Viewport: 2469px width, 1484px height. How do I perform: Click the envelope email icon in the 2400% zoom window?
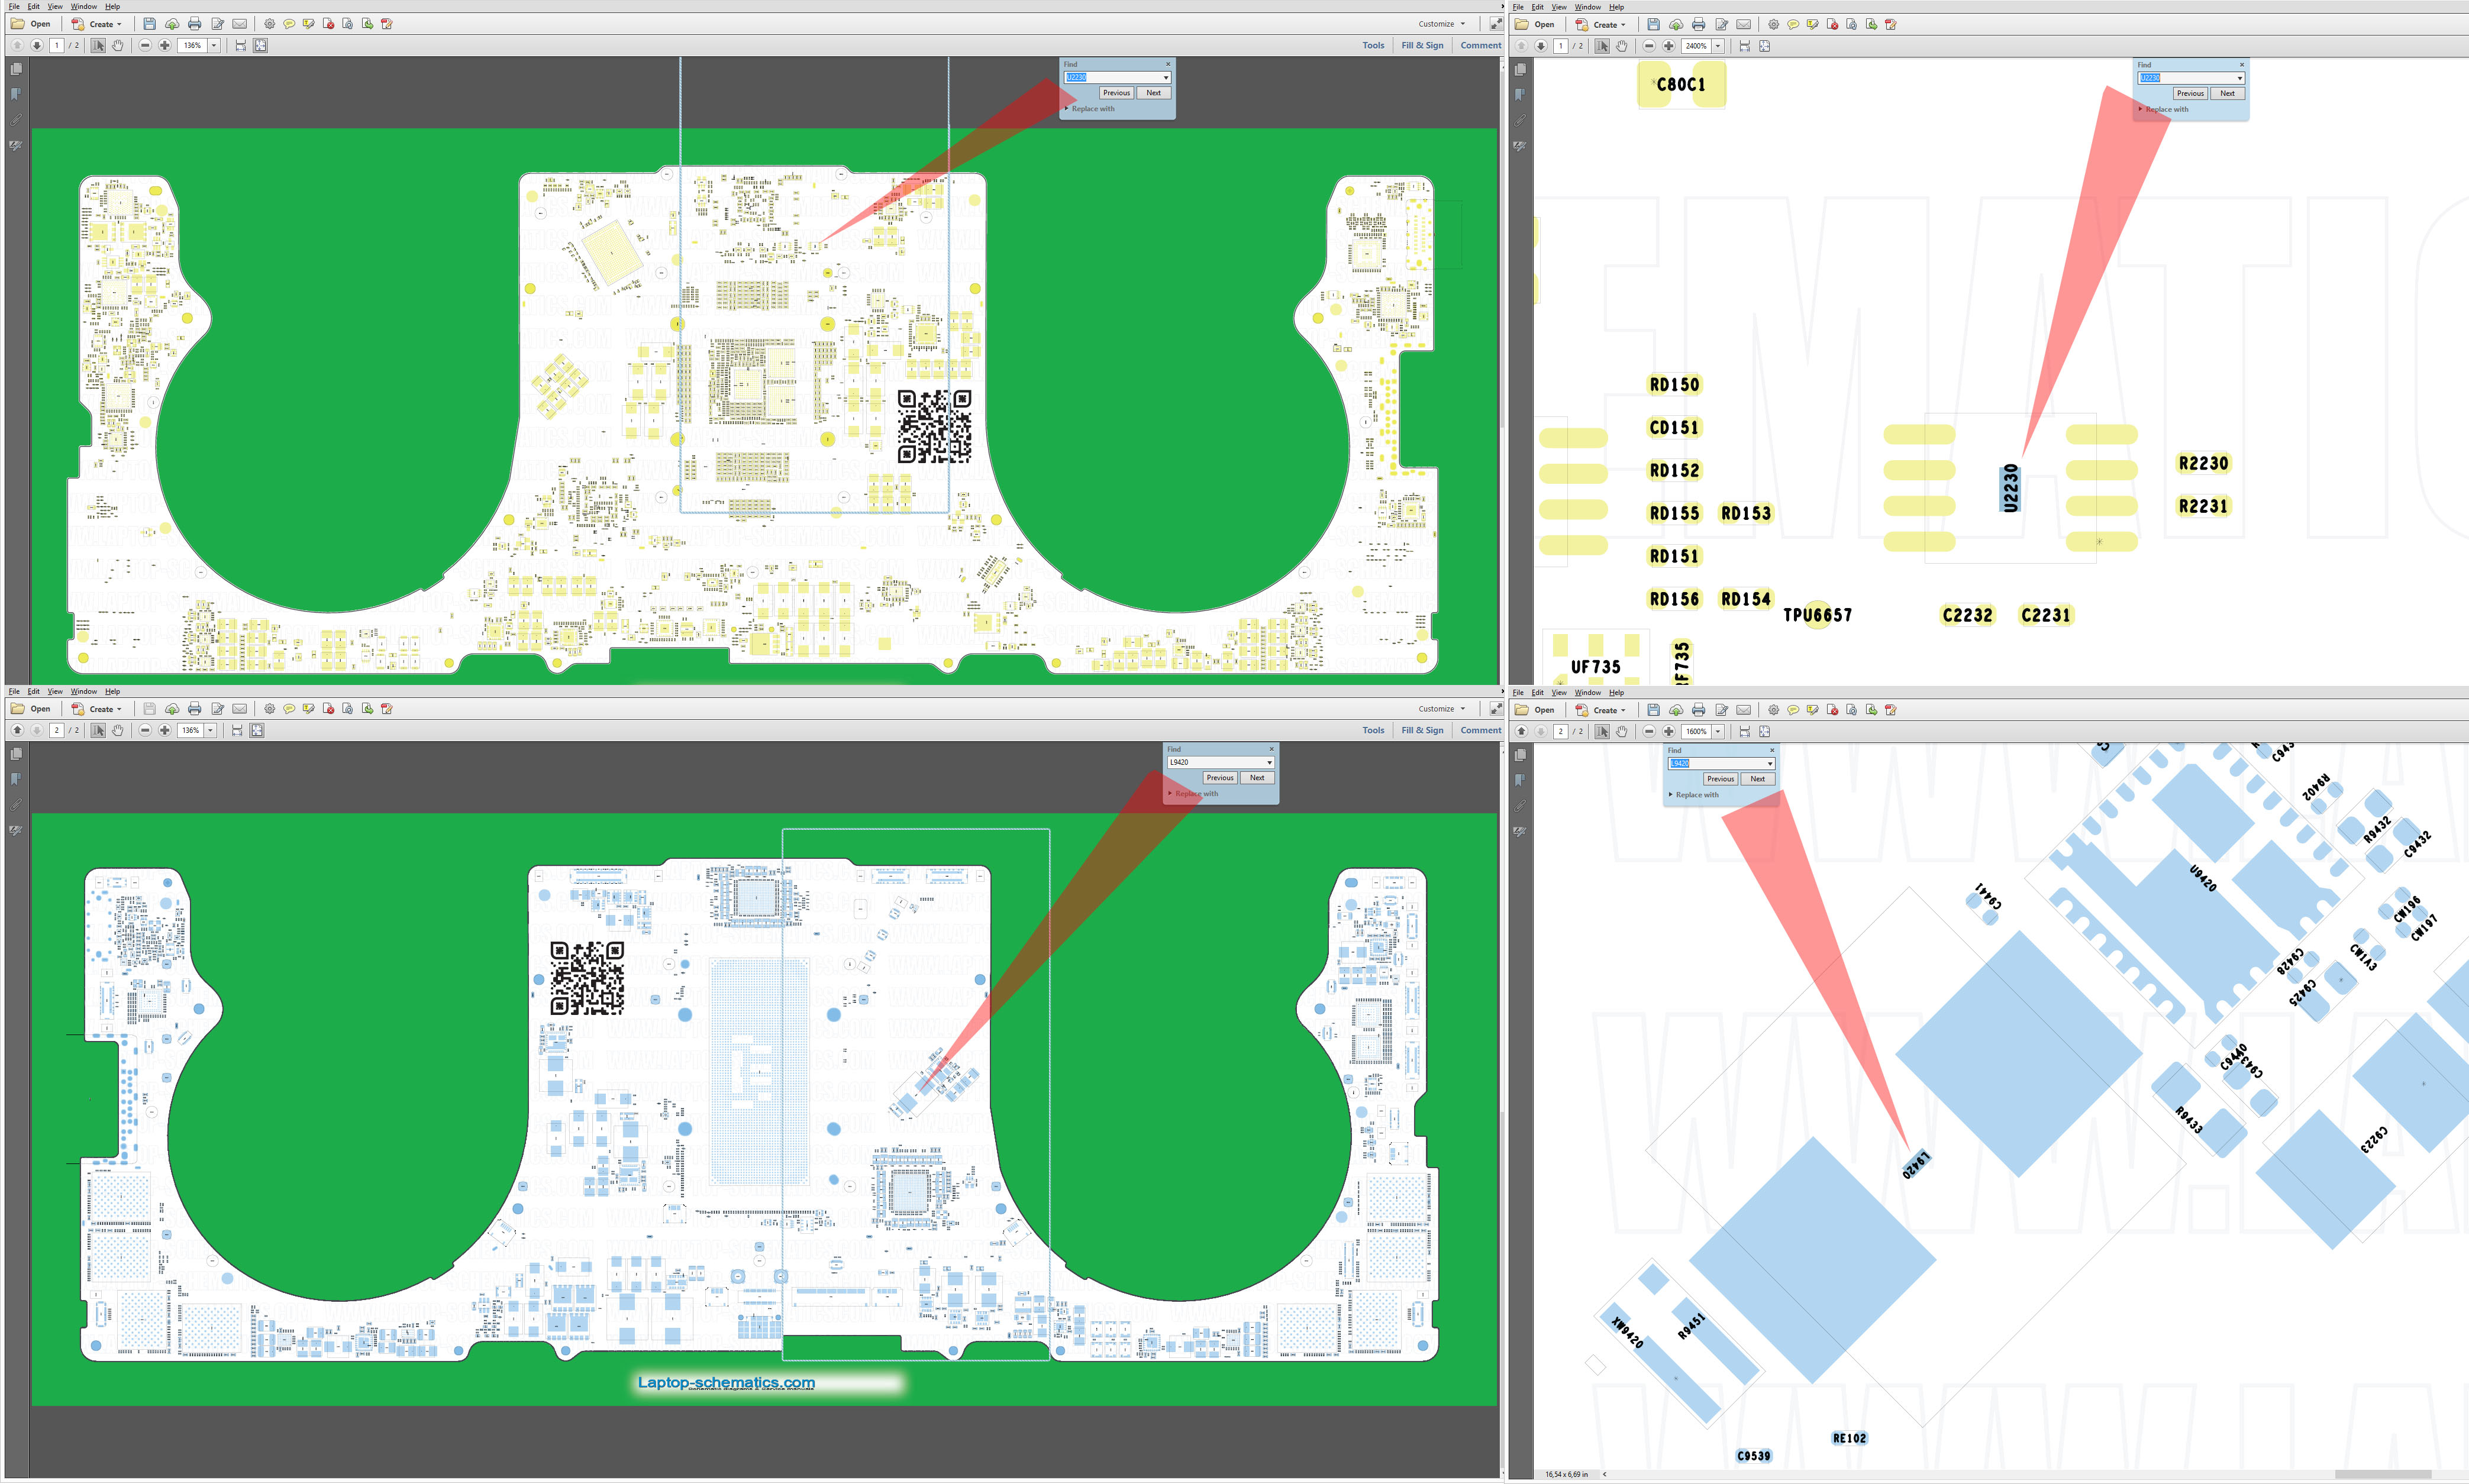(1743, 25)
